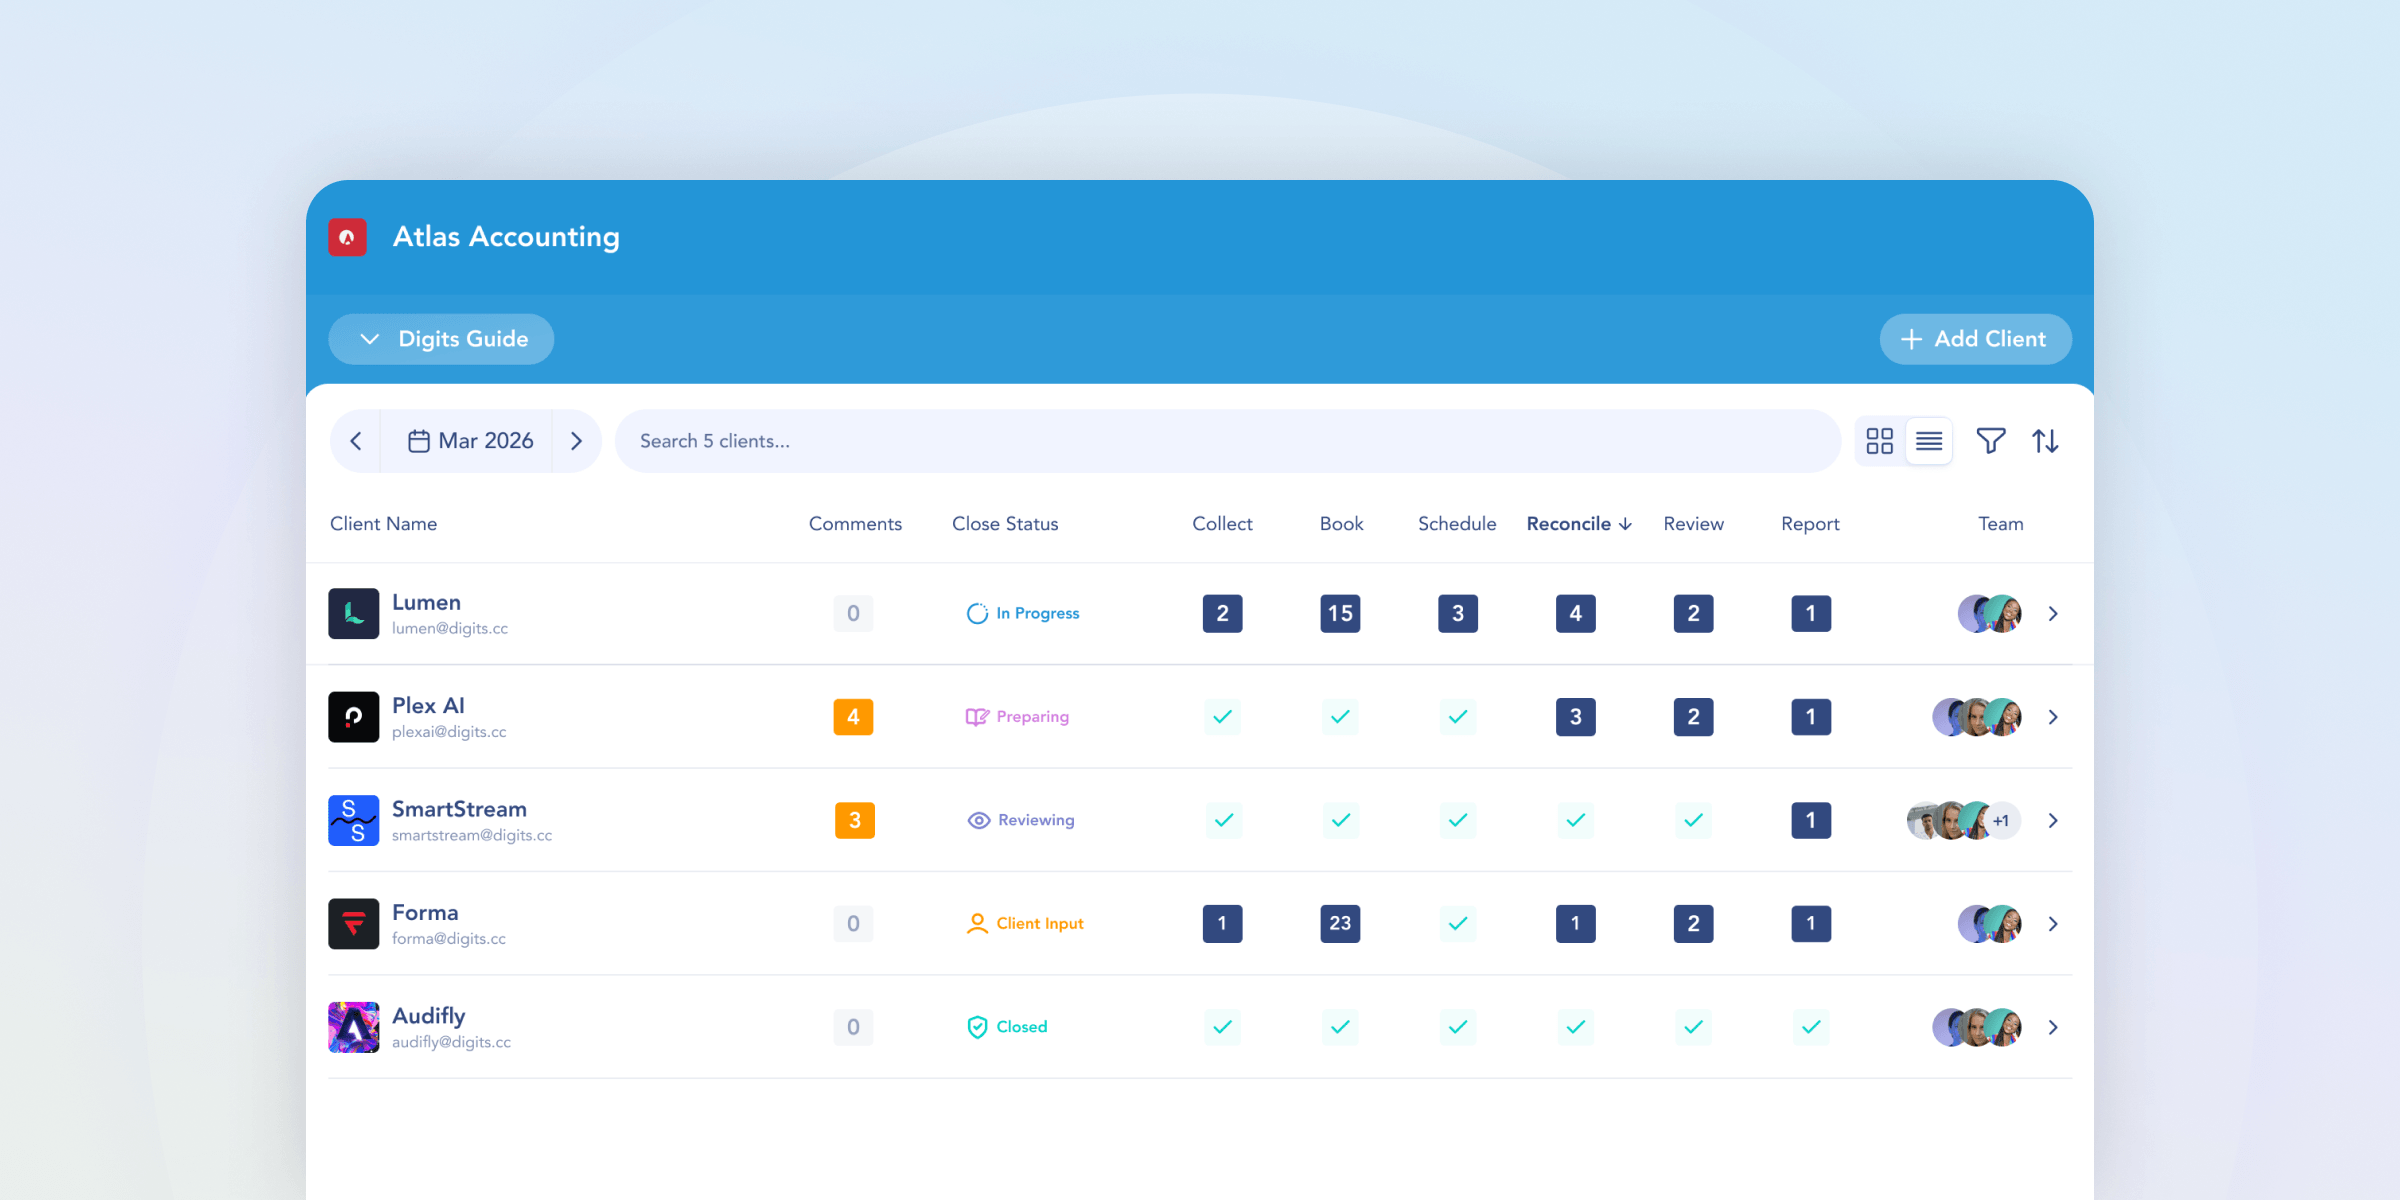Screen dimensions: 2400x1200
Task: Expand Audifly row chevron
Action: [x=2053, y=1027]
